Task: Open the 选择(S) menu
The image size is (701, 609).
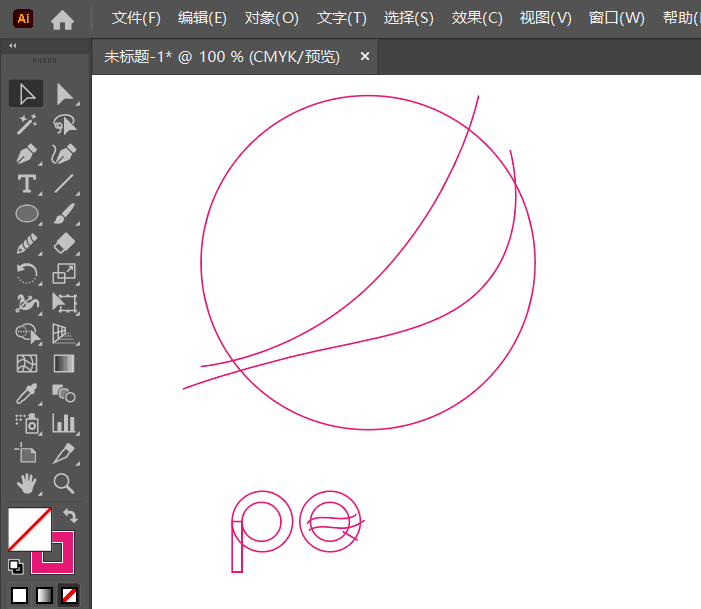Action: 409,18
